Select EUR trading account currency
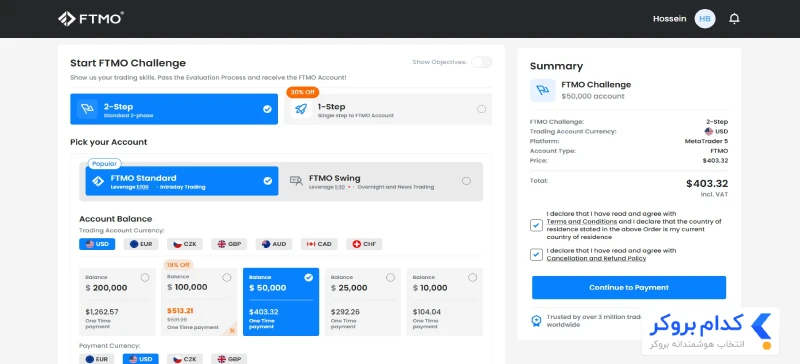Viewport: 800px width, 364px height. click(x=141, y=244)
